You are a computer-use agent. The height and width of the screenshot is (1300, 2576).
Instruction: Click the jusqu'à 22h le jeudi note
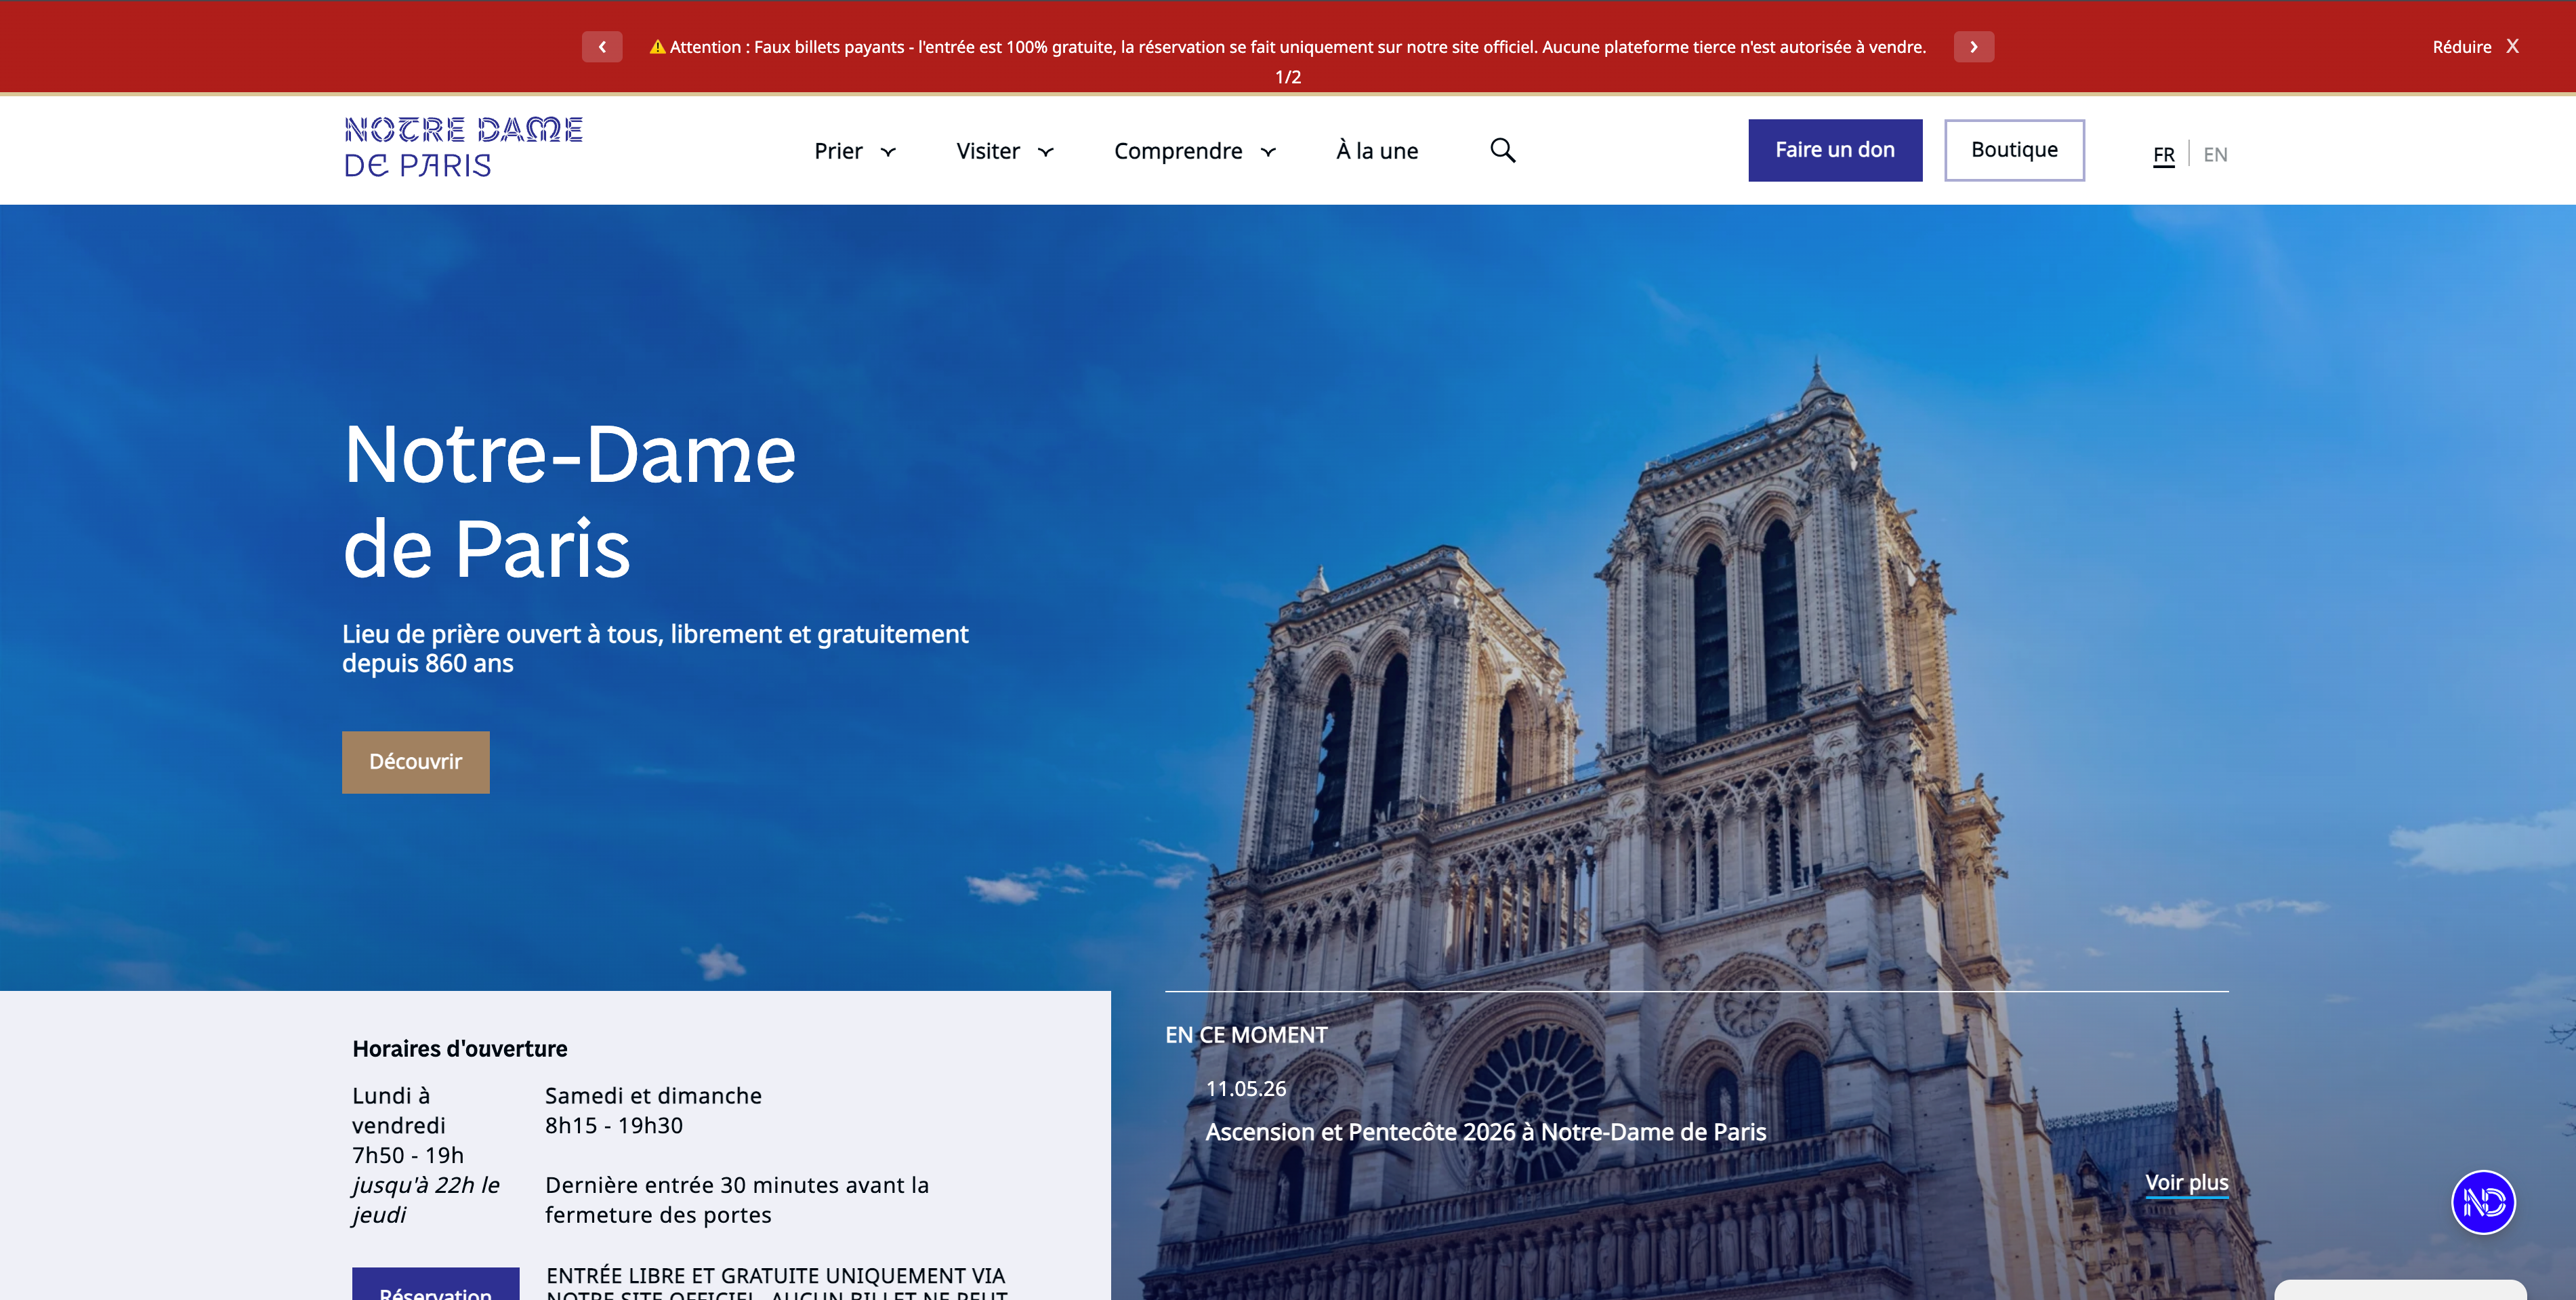pyautogui.click(x=426, y=1200)
